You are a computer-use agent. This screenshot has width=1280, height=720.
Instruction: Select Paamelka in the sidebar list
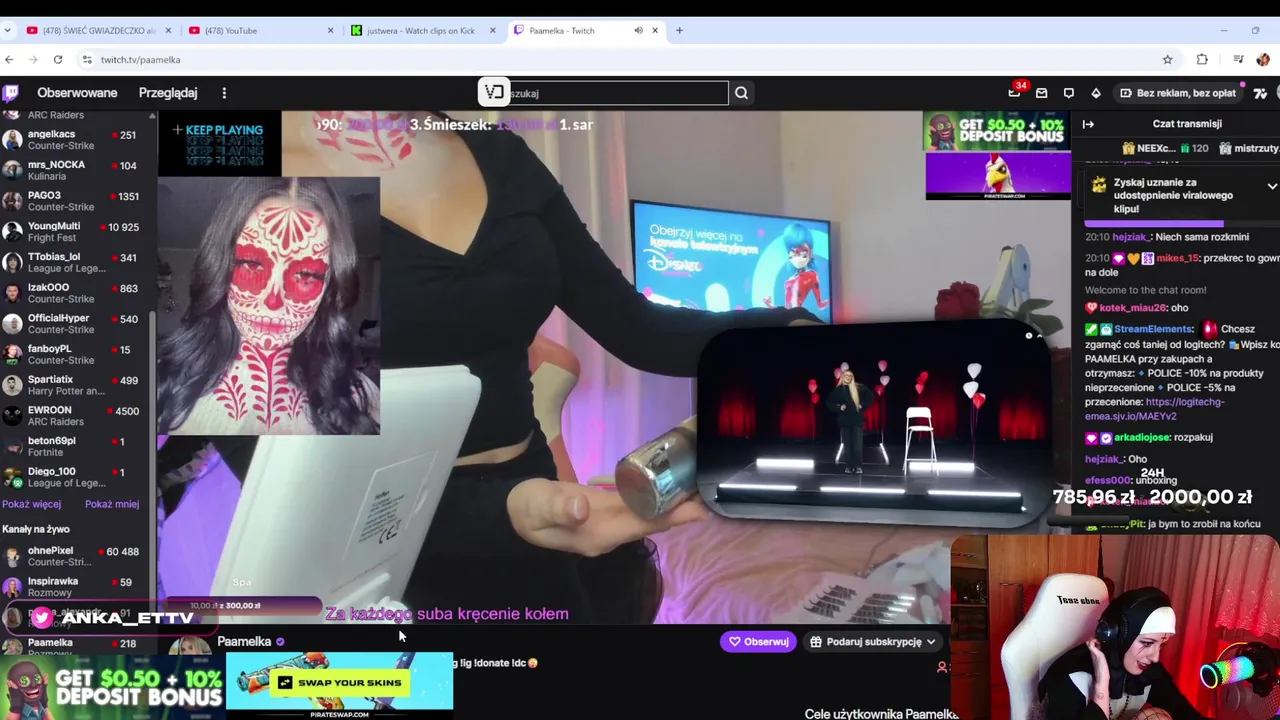click(76, 647)
